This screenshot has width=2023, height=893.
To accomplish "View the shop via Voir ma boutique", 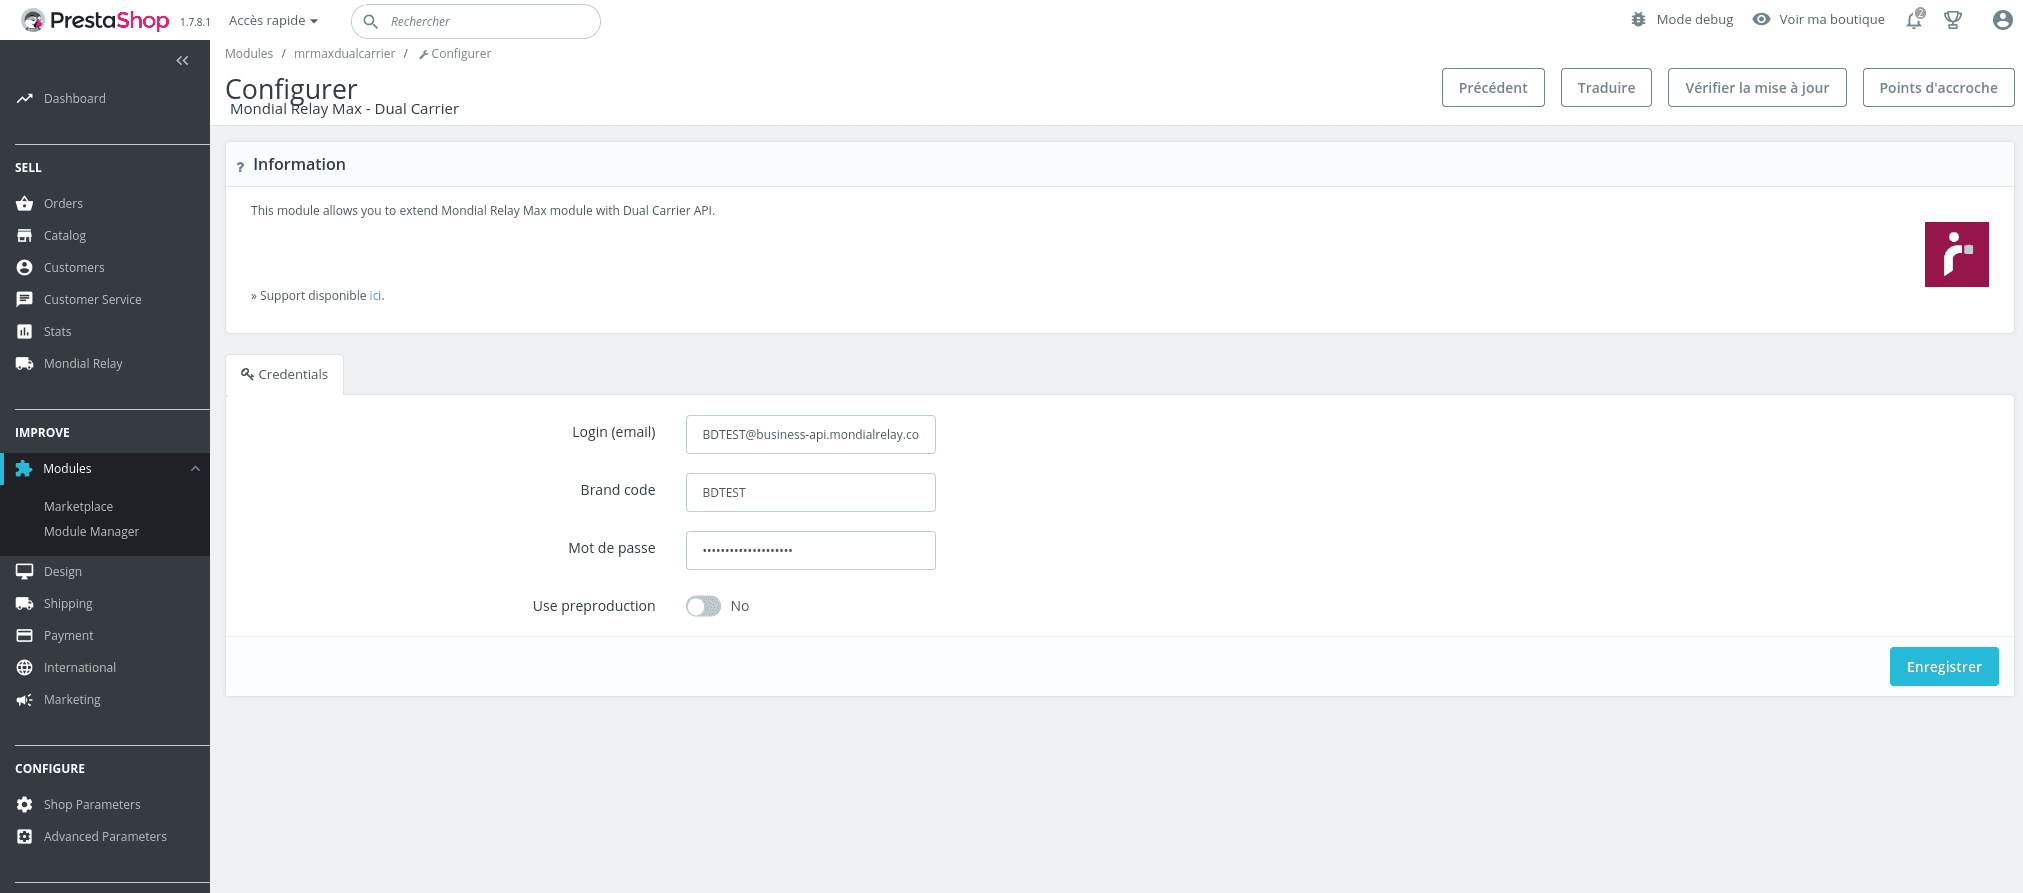I will (1819, 20).
